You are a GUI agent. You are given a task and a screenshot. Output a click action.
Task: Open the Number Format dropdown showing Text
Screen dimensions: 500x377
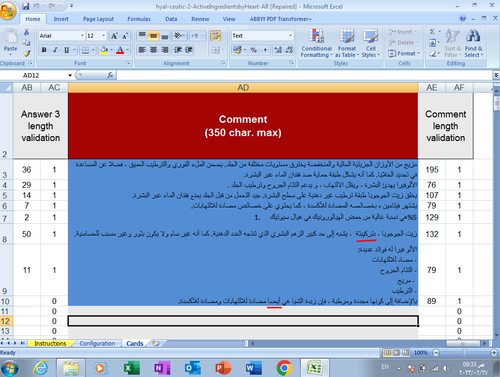[x=290, y=36]
